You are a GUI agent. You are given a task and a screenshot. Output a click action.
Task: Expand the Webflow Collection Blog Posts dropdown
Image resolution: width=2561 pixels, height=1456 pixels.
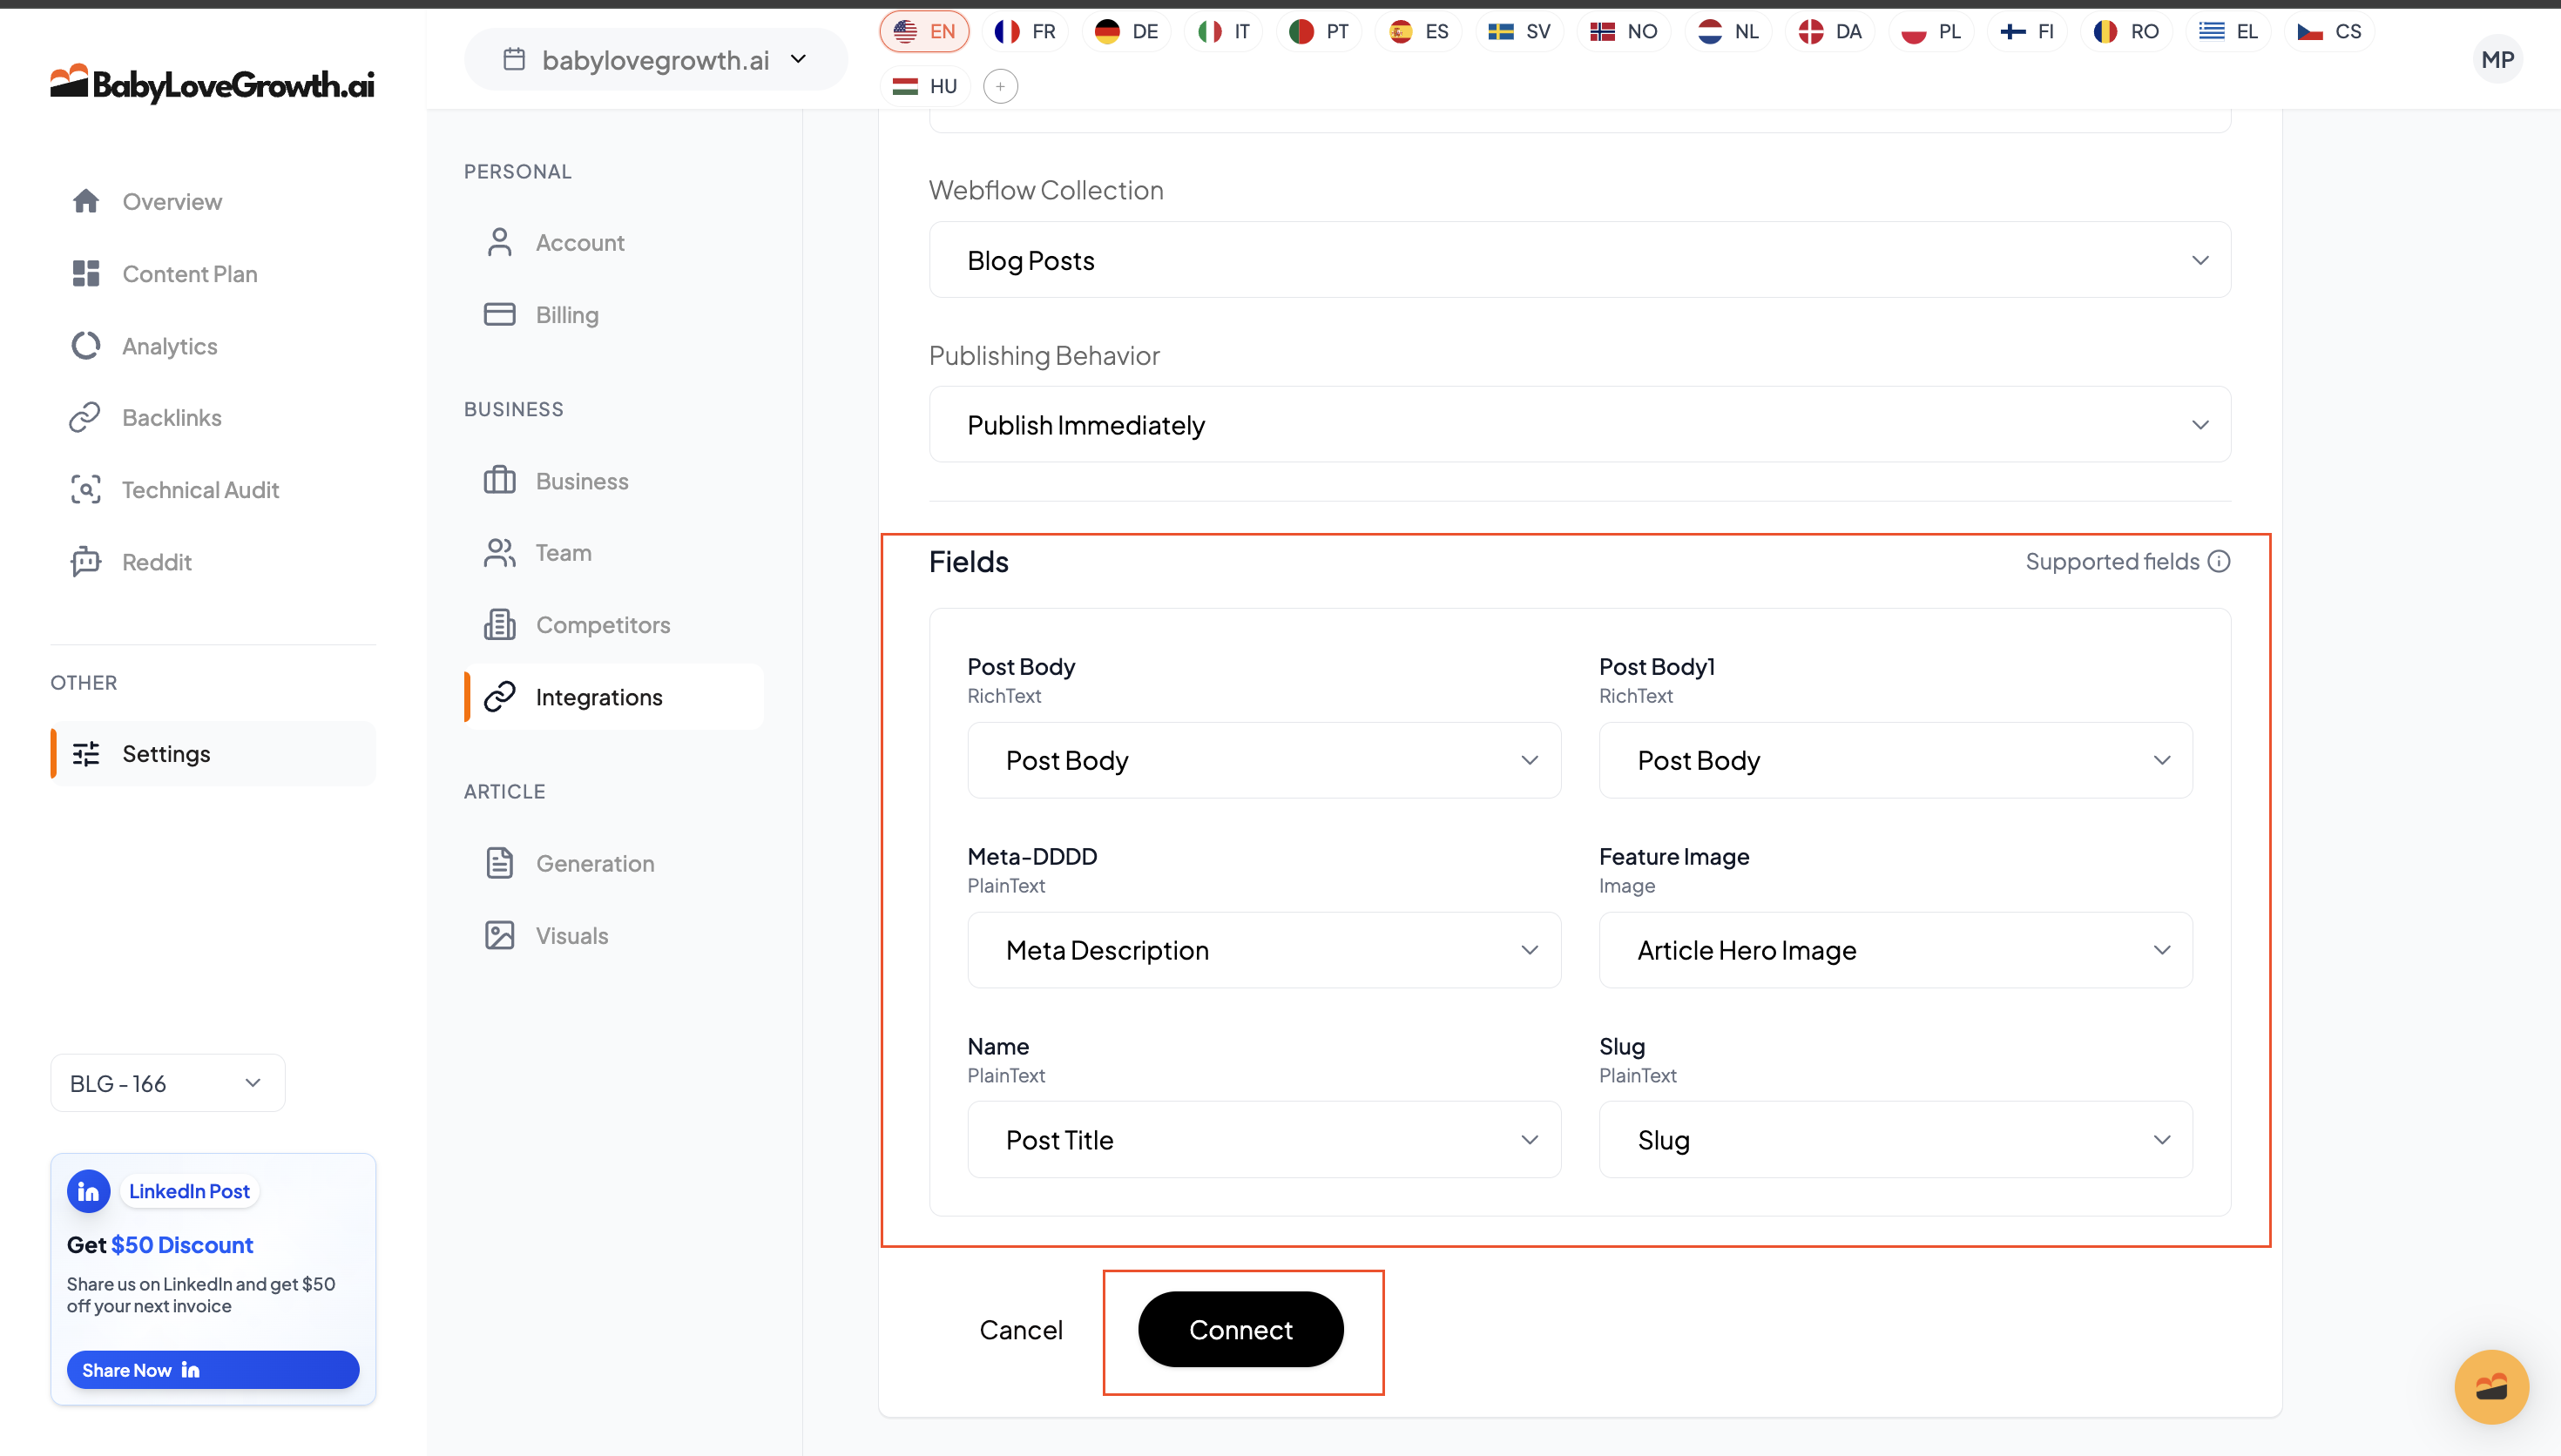1579,260
